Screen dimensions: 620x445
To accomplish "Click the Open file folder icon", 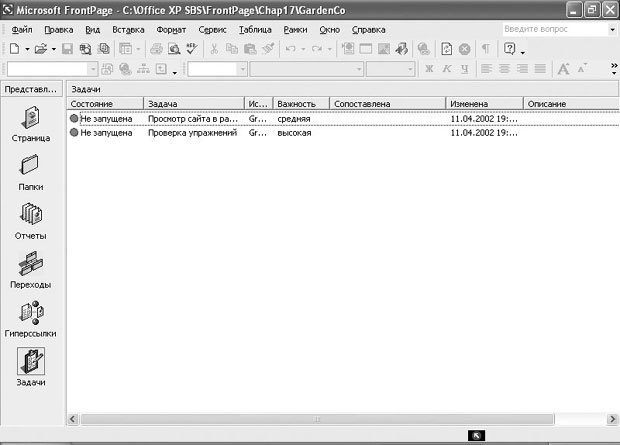I will click(40, 49).
